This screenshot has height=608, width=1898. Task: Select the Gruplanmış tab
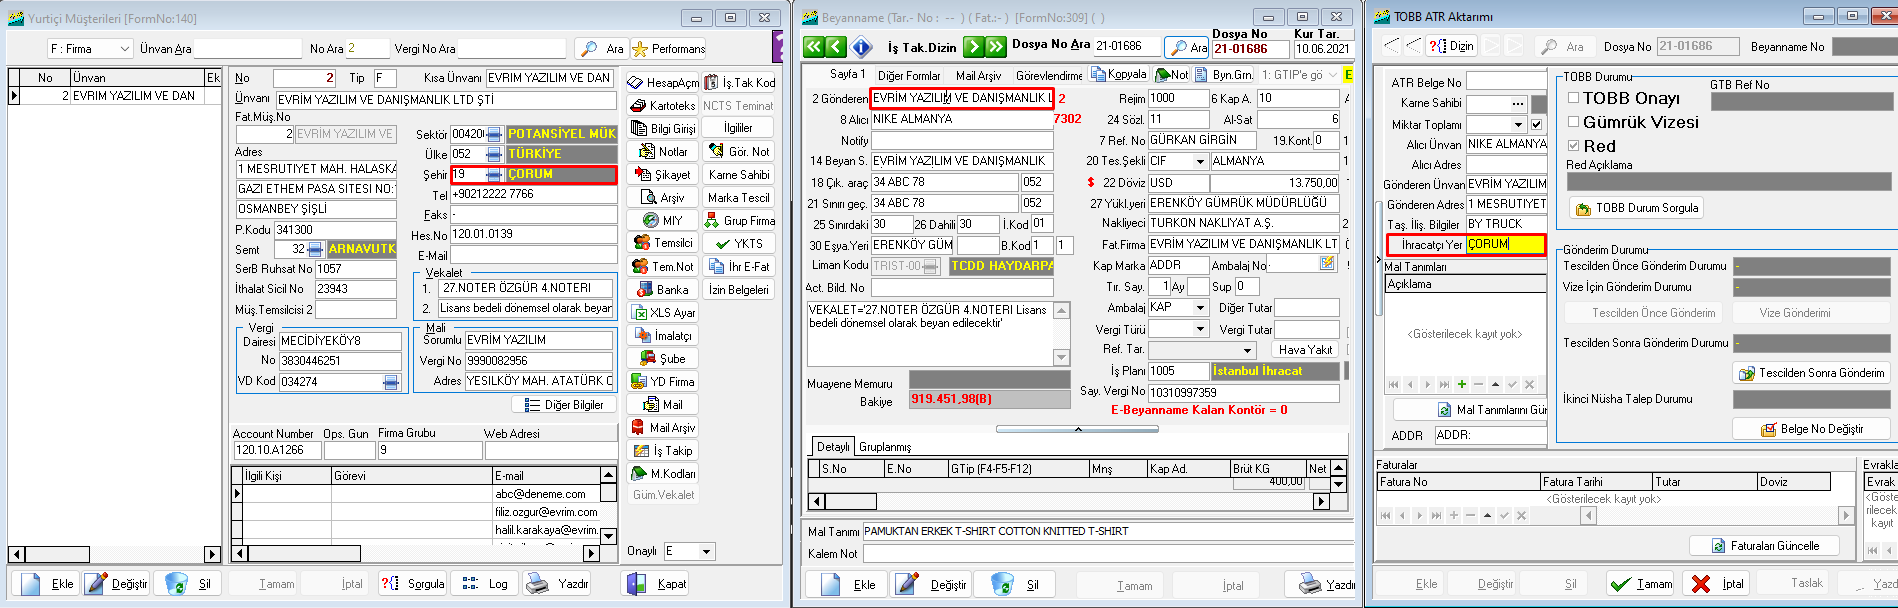point(885,447)
